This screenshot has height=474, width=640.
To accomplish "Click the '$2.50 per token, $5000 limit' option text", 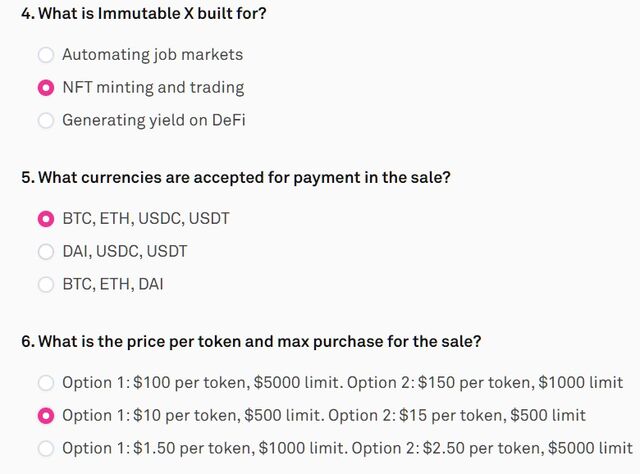I will tap(528, 448).
